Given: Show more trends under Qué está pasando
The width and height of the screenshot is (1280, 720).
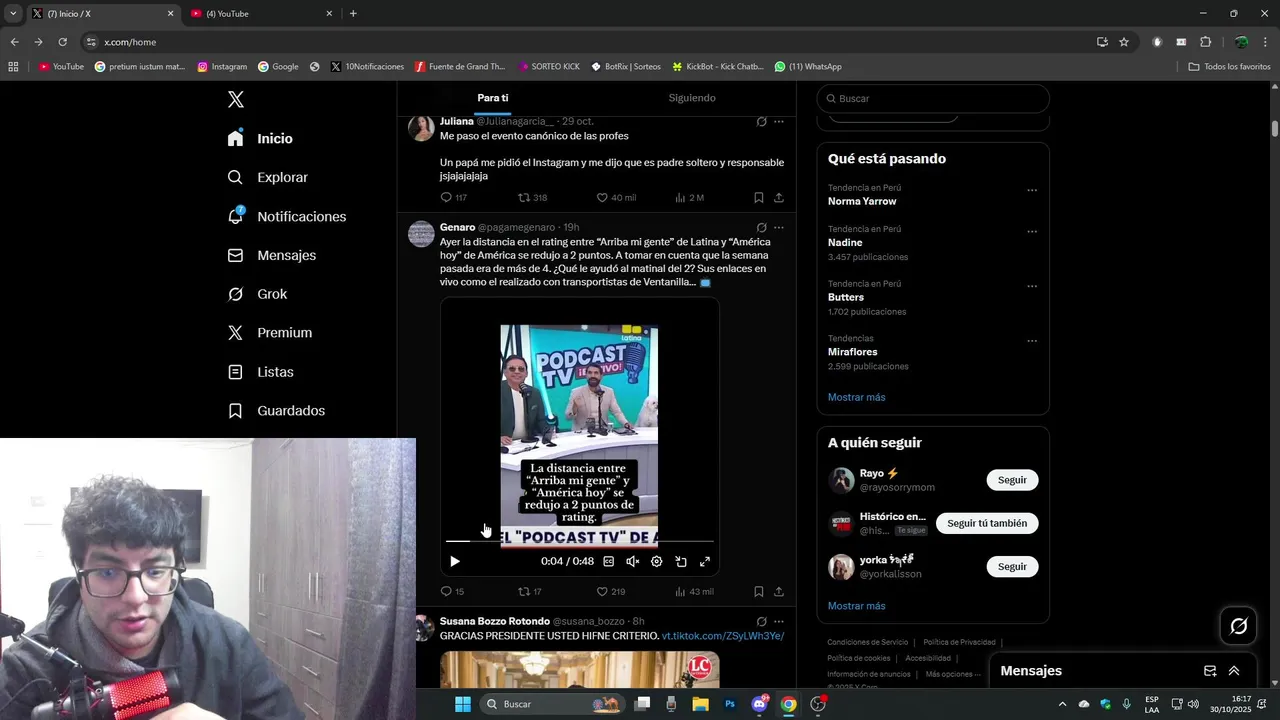Looking at the screenshot, I should (856, 397).
